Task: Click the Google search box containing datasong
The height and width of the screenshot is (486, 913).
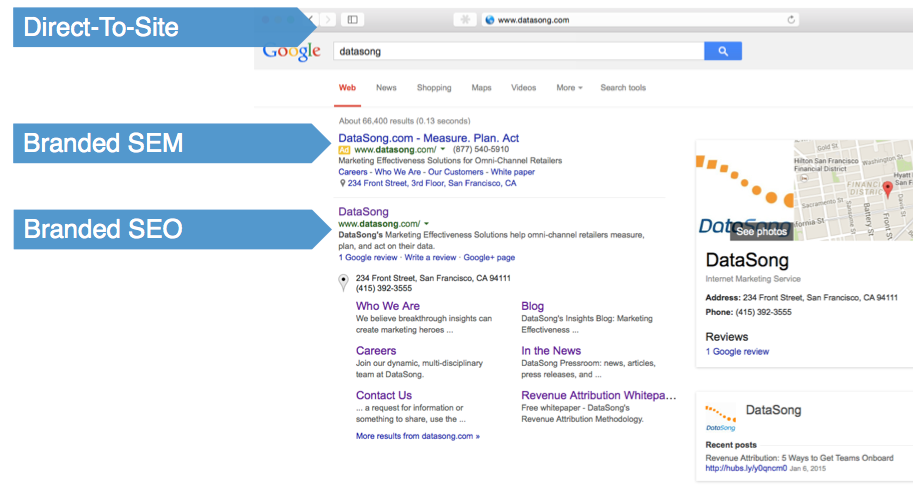Action: (518, 51)
